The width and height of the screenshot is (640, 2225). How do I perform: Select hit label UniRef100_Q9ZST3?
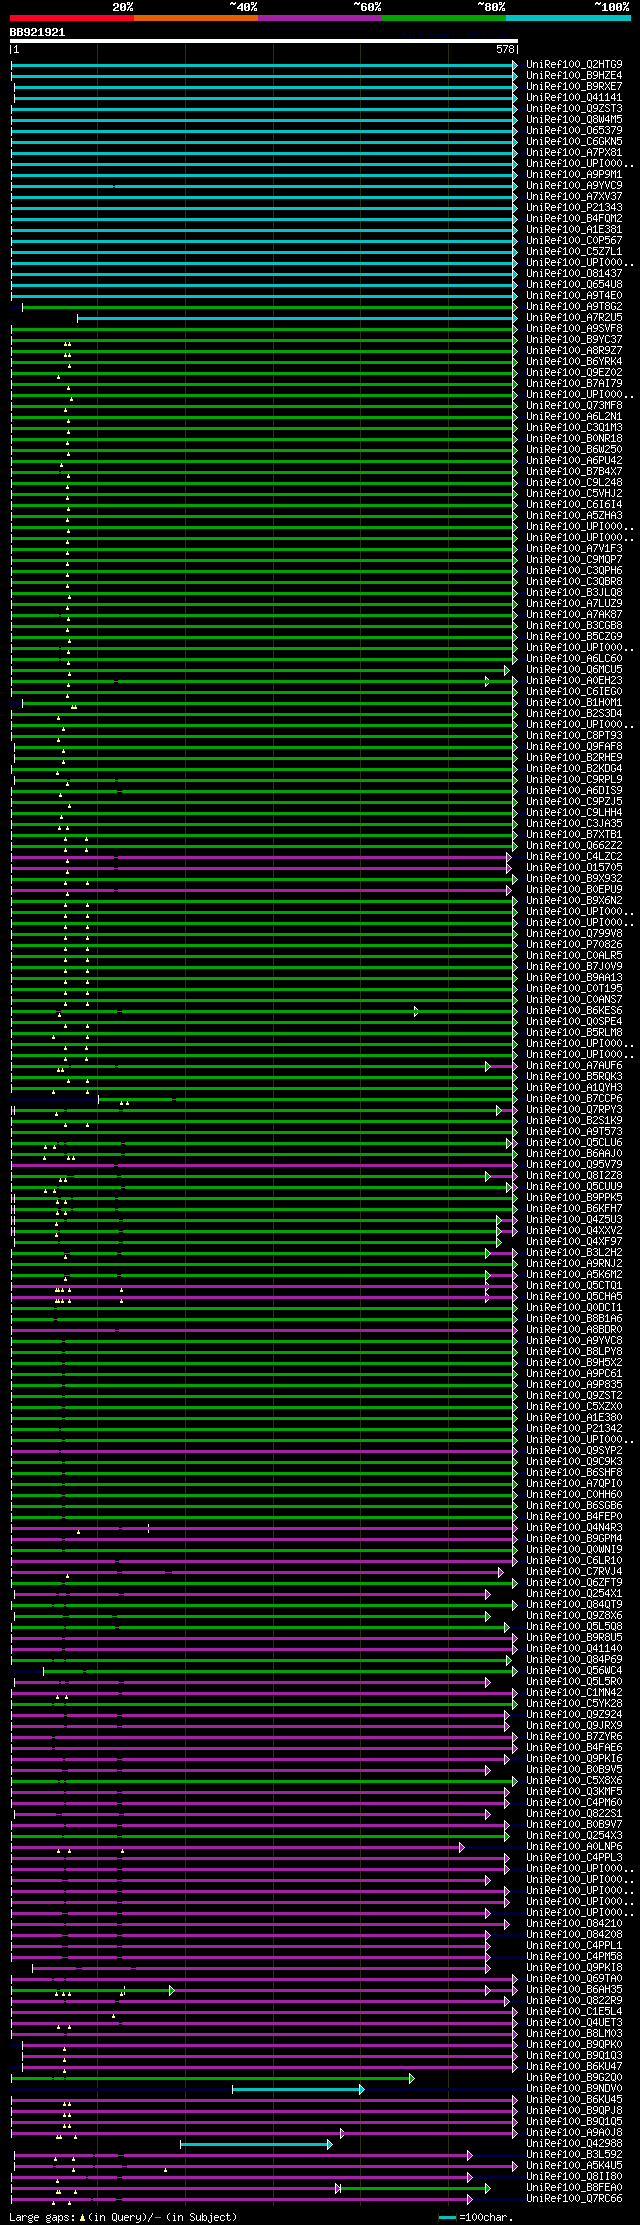click(574, 109)
